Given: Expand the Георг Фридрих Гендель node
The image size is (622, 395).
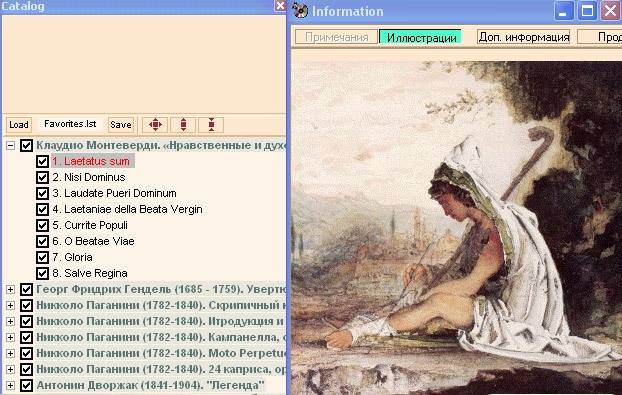Looking at the screenshot, I should click(x=10, y=290).
